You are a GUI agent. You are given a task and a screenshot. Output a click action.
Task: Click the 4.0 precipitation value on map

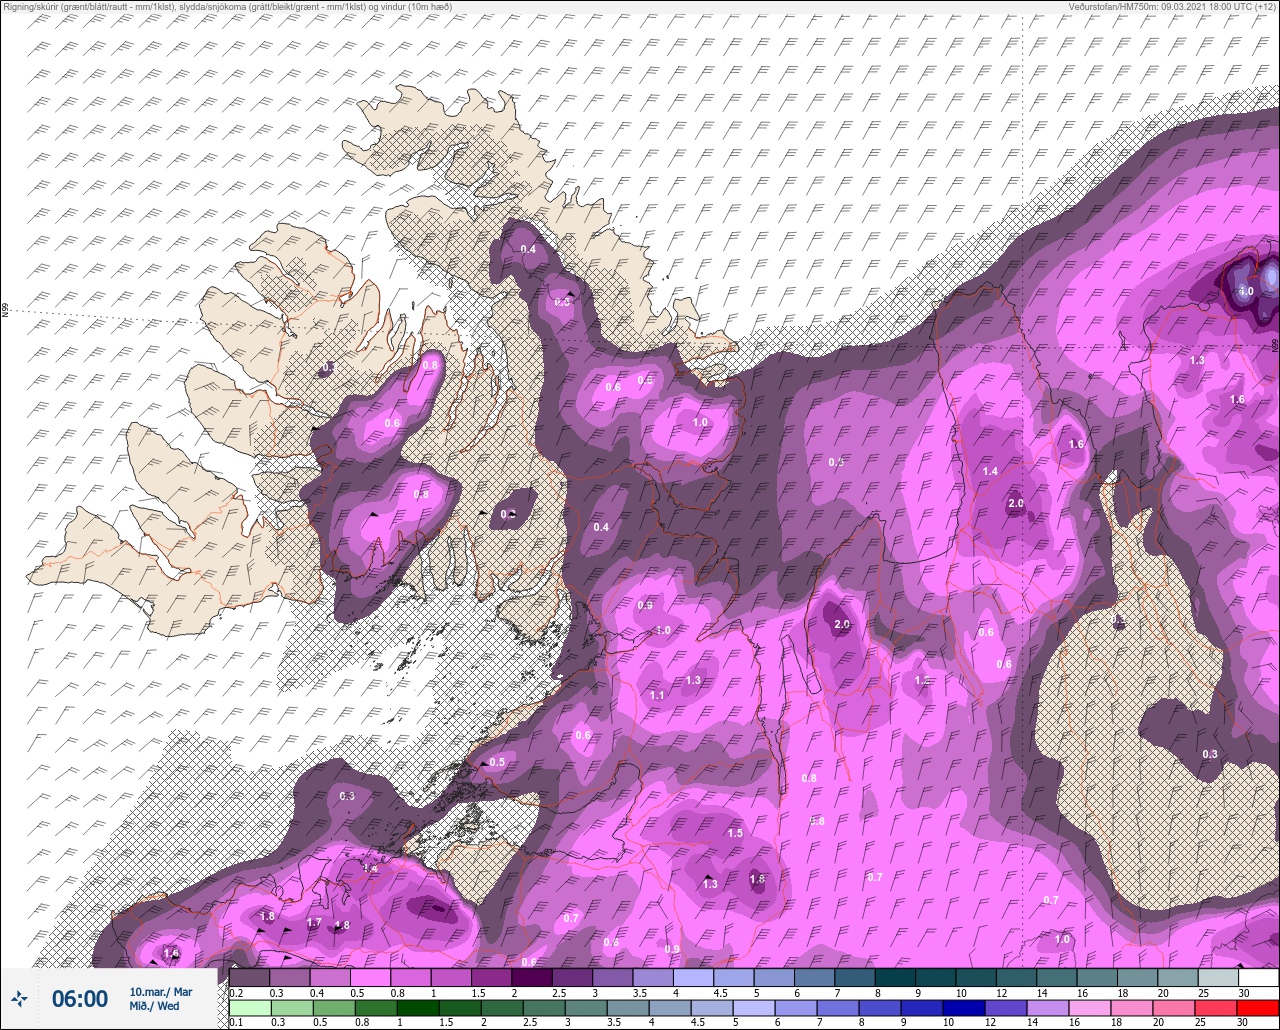1246,291
